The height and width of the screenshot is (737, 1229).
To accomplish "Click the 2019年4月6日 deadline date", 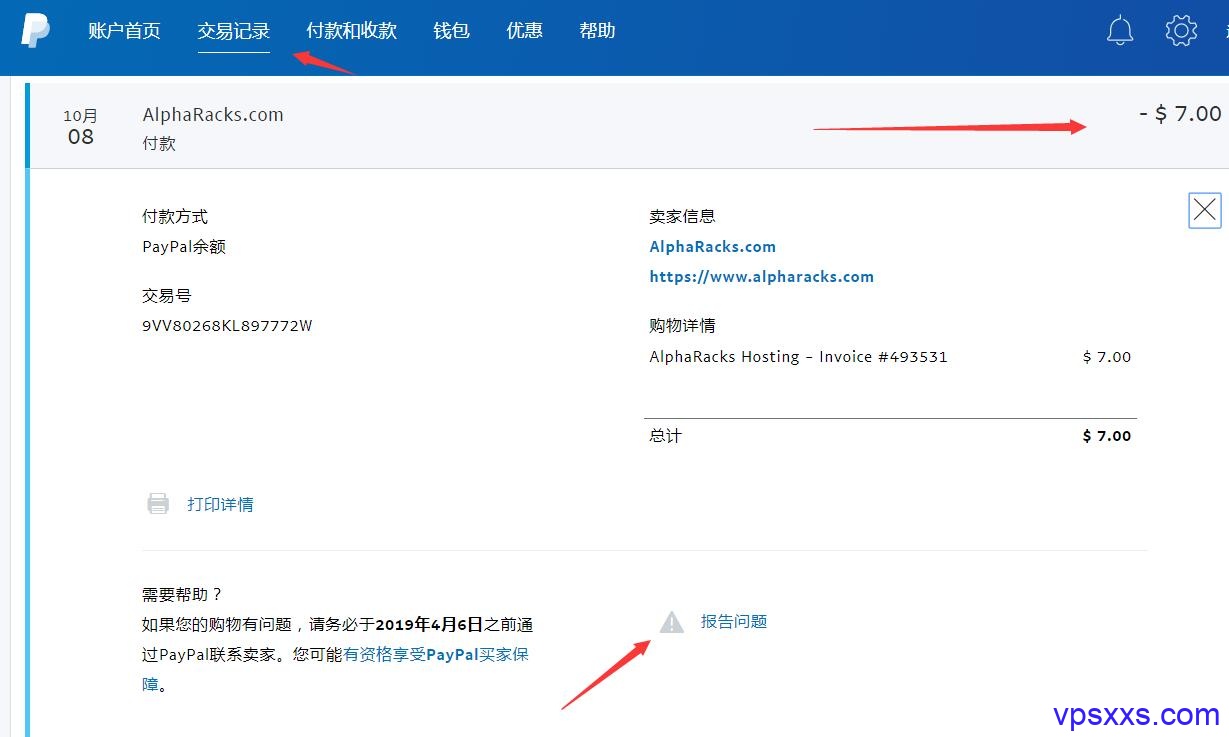I will coord(430,625).
